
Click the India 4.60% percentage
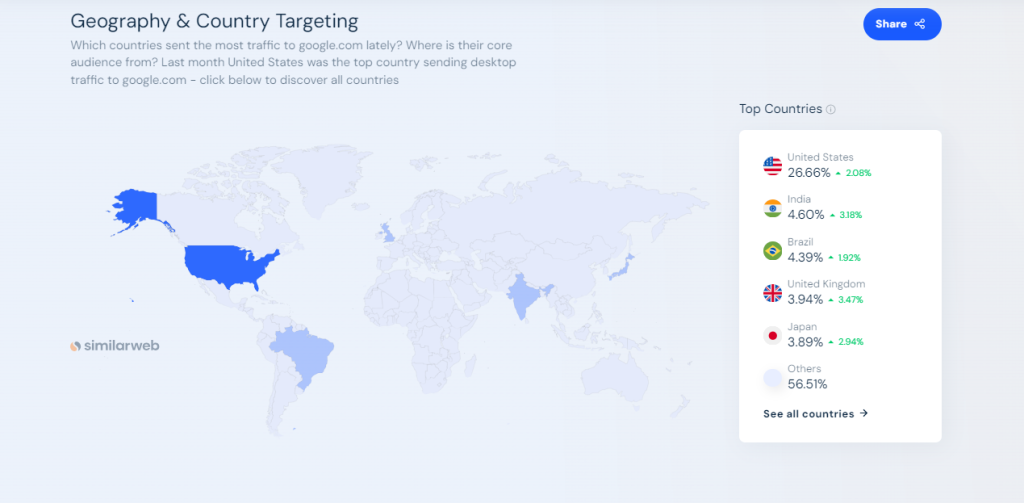pos(805,214)
